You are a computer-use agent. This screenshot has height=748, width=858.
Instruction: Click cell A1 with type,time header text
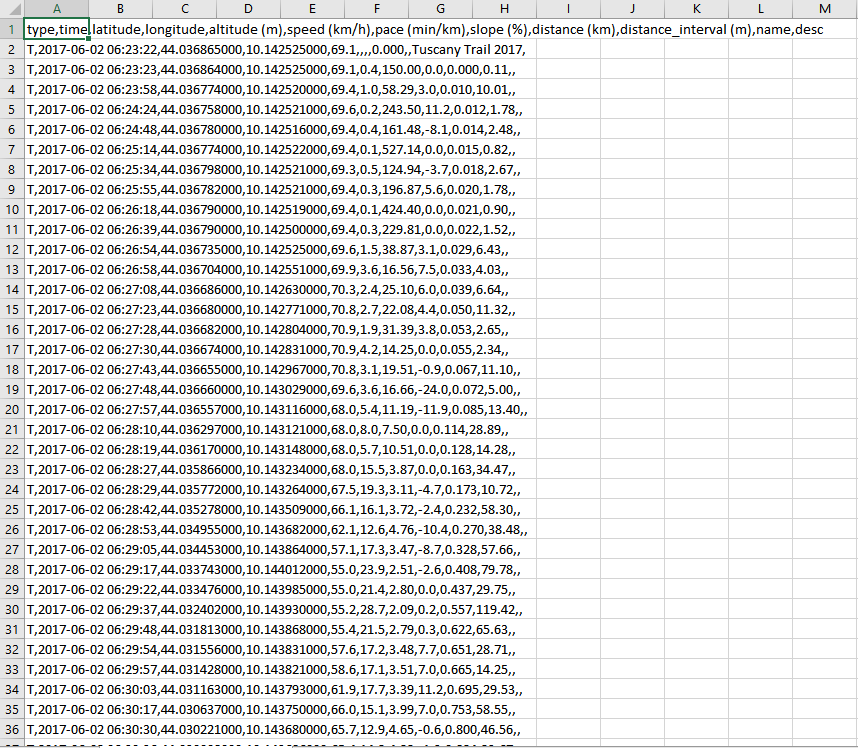[x=56, y=29]
